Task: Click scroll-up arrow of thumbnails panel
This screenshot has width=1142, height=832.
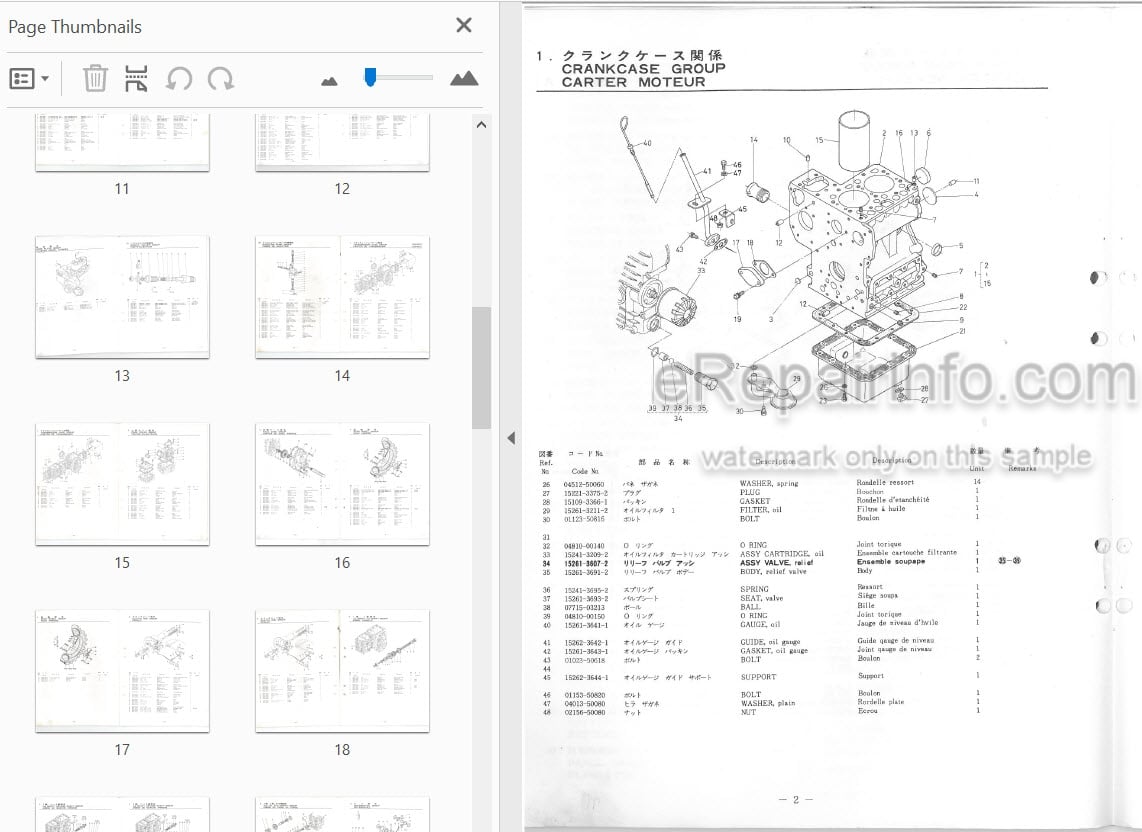Action: 481,125
